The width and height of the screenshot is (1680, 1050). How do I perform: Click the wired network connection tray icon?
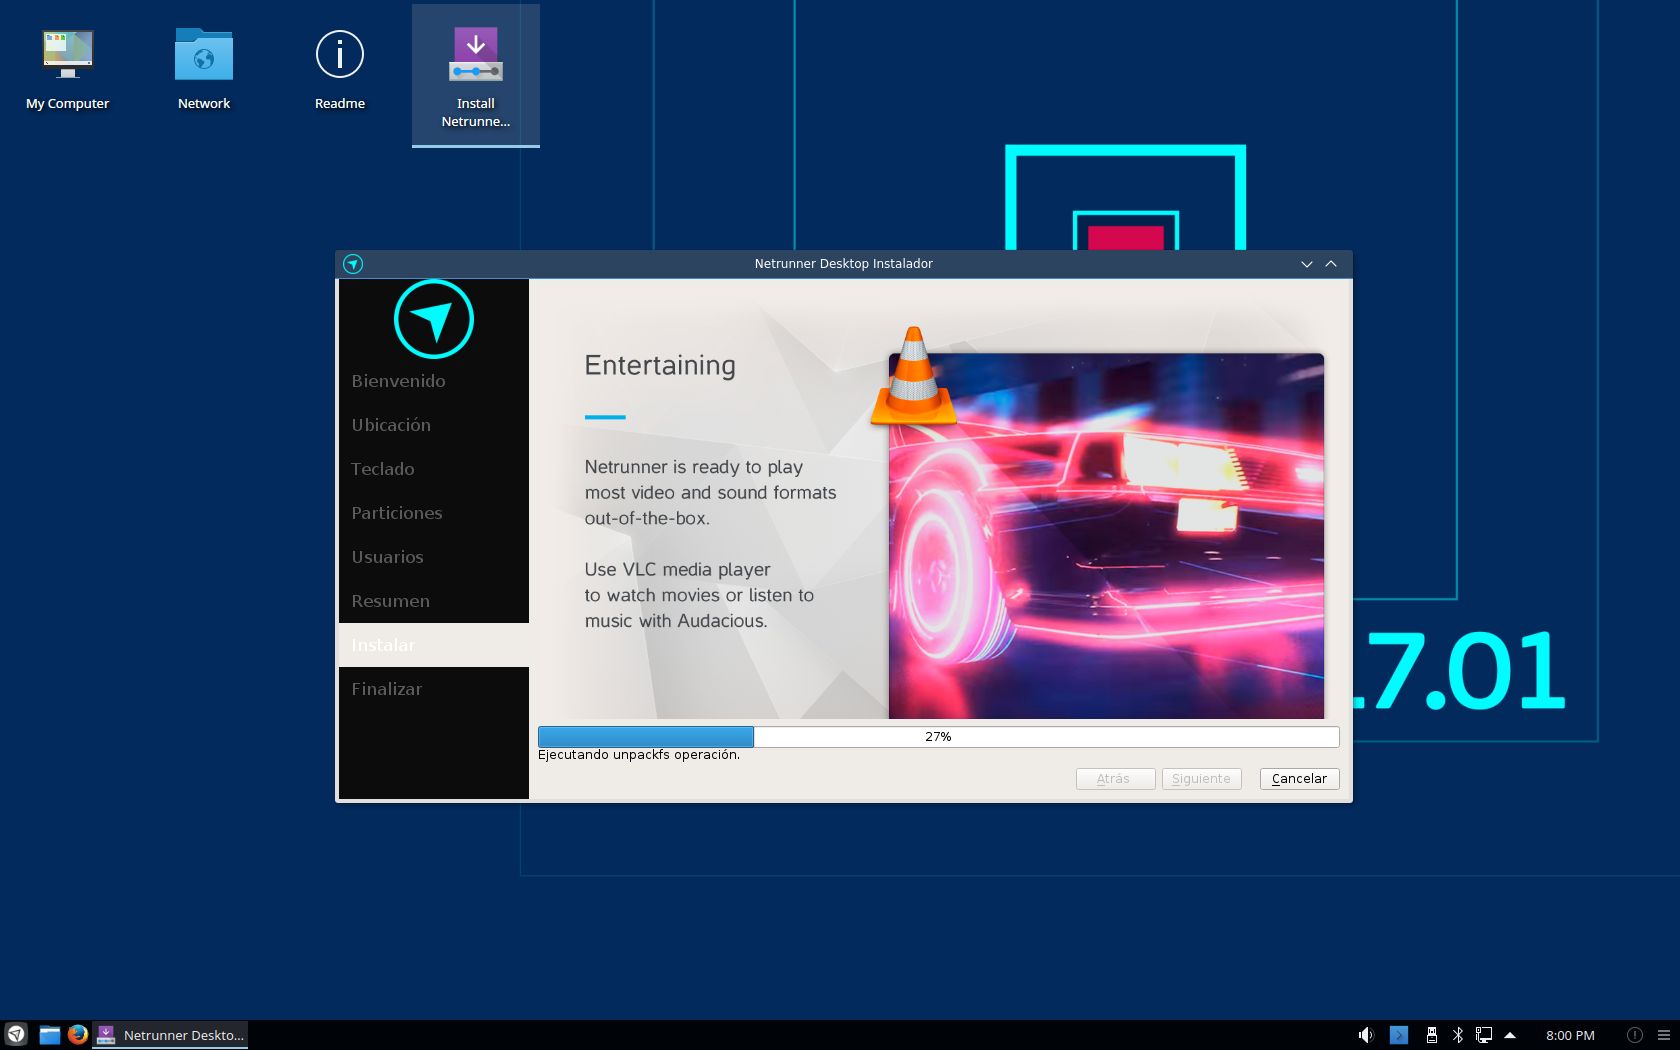pyautogui.click(x=1484, y=1035)
